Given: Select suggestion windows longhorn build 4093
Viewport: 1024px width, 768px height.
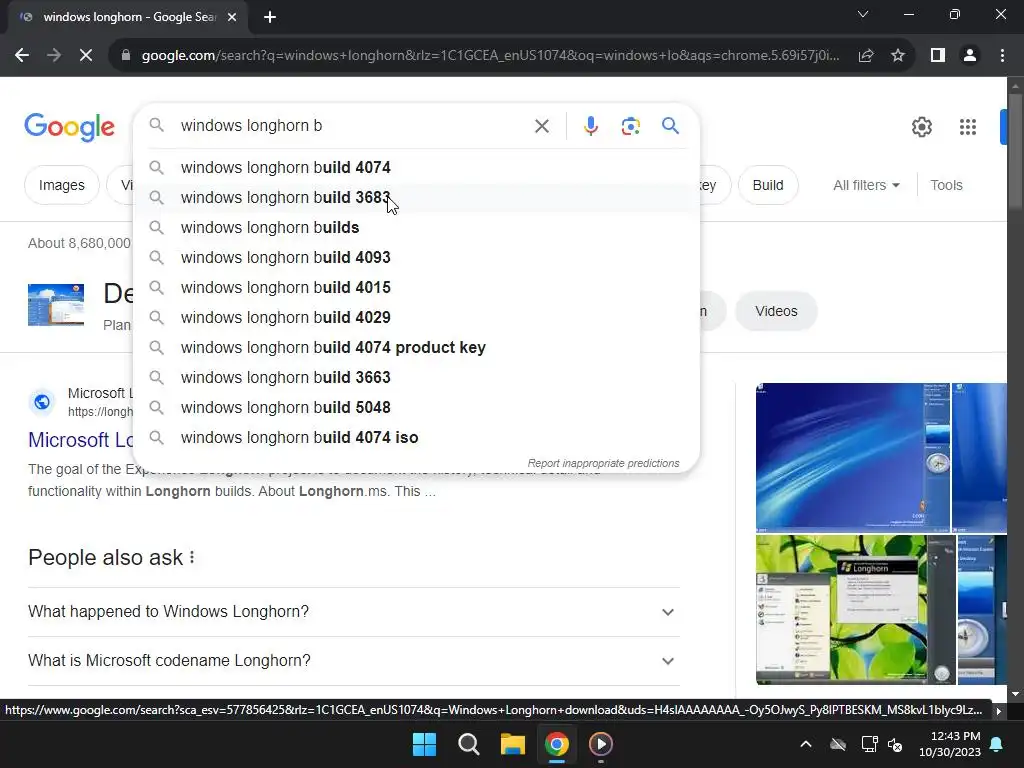Looking at the screenshot, I should tap(416, 257).
